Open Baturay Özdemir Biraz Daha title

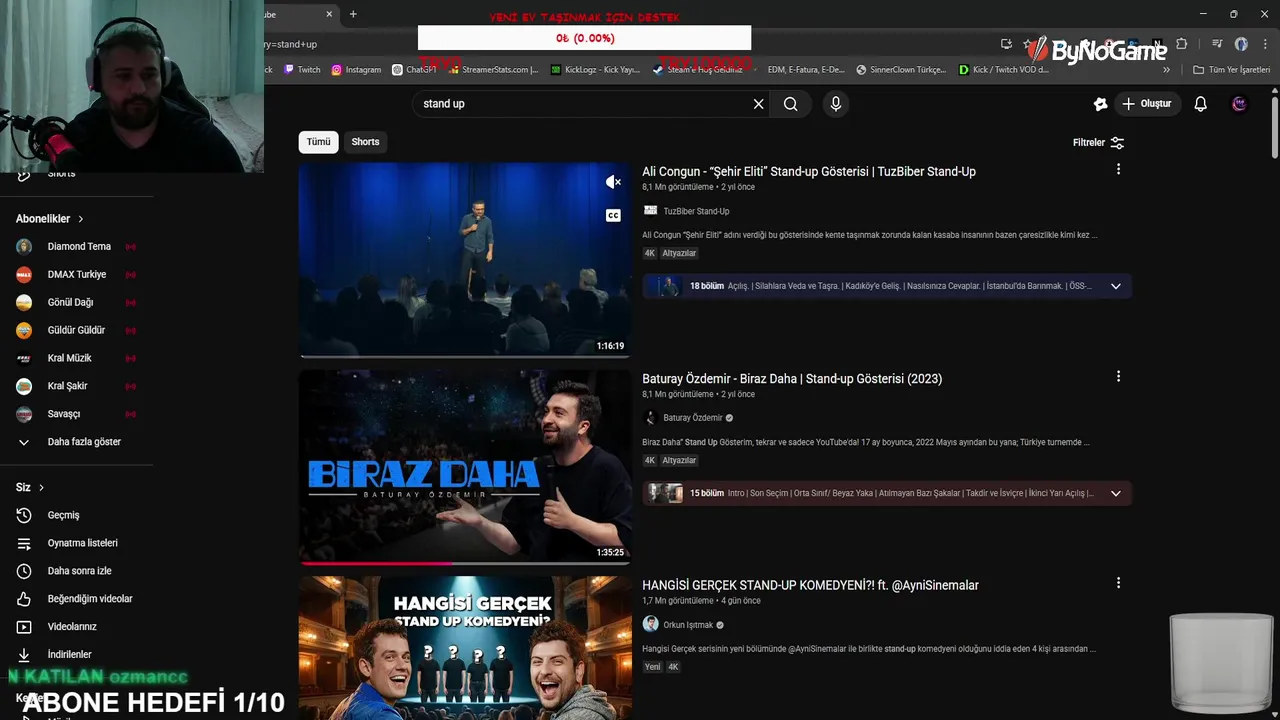792,378
